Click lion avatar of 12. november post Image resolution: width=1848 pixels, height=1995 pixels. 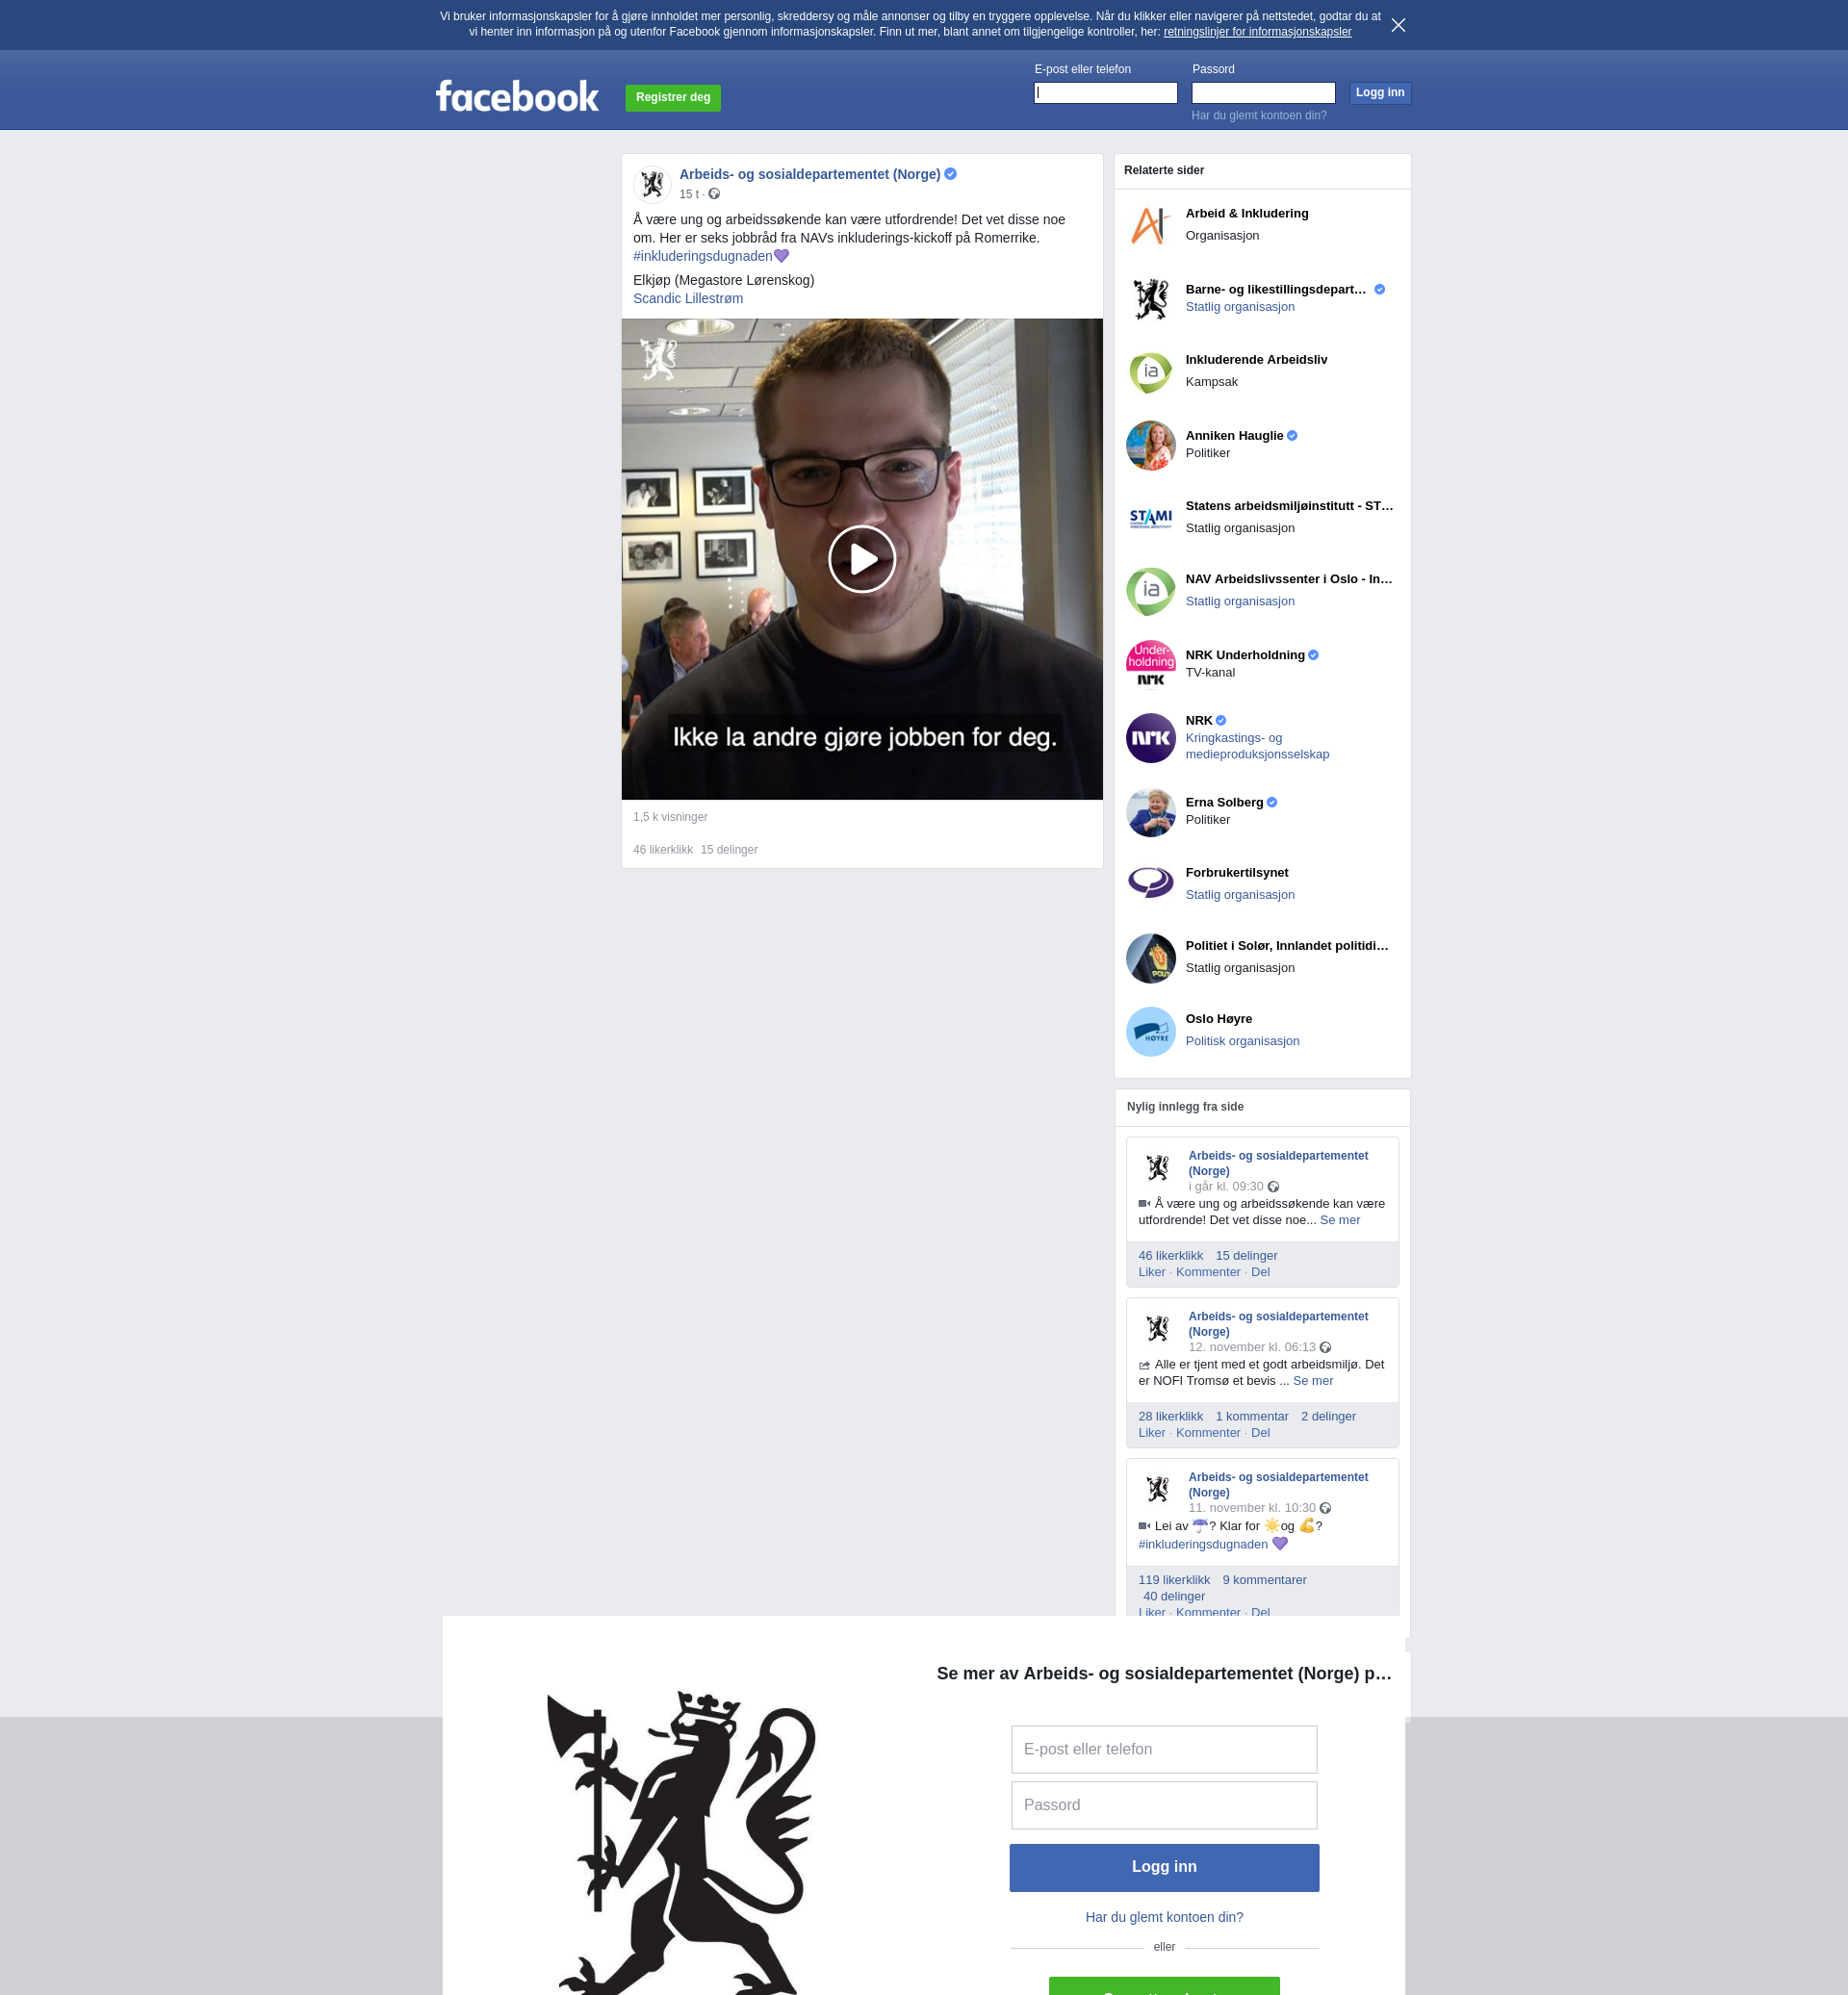coord(1157,1328)
